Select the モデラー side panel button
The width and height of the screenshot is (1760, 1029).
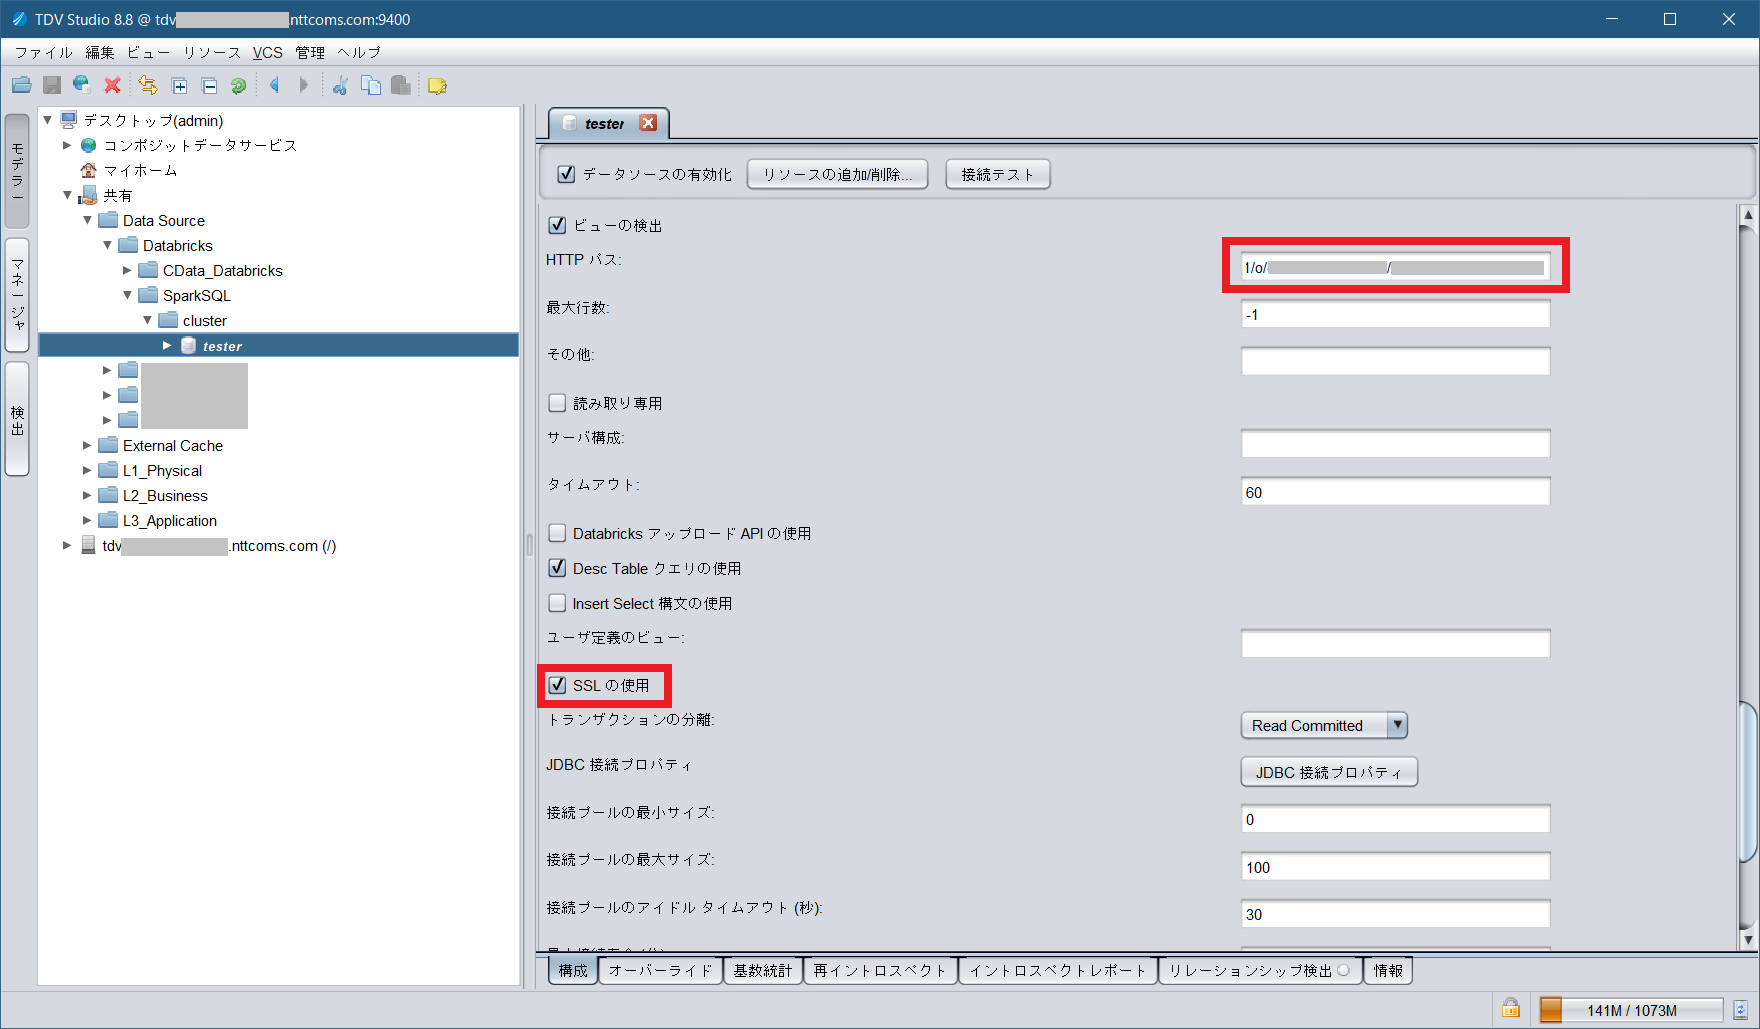[x=17, y=170]
